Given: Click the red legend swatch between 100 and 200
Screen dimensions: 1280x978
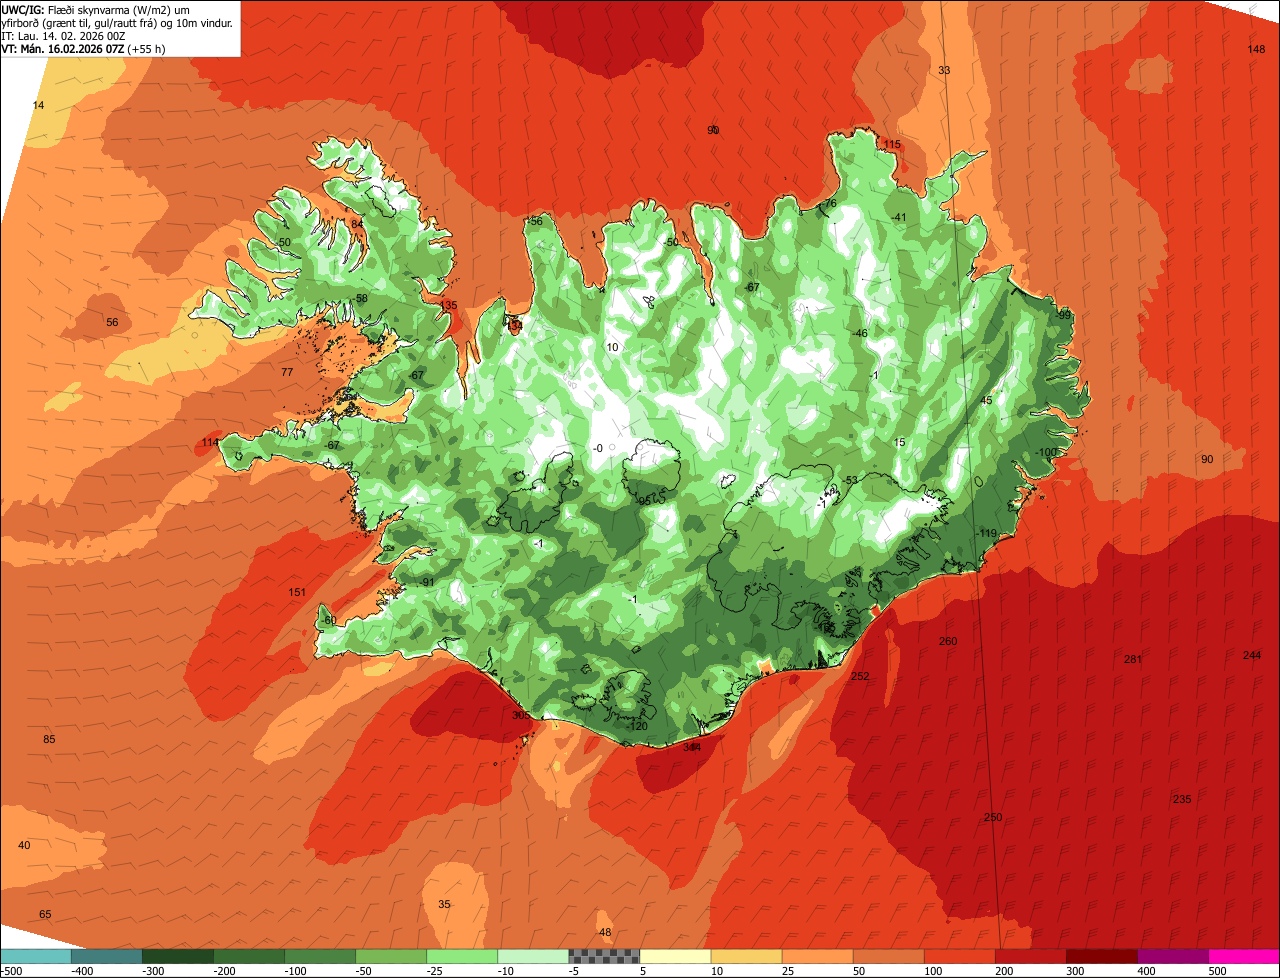Looking at the screenshot, I should (960, 956).
